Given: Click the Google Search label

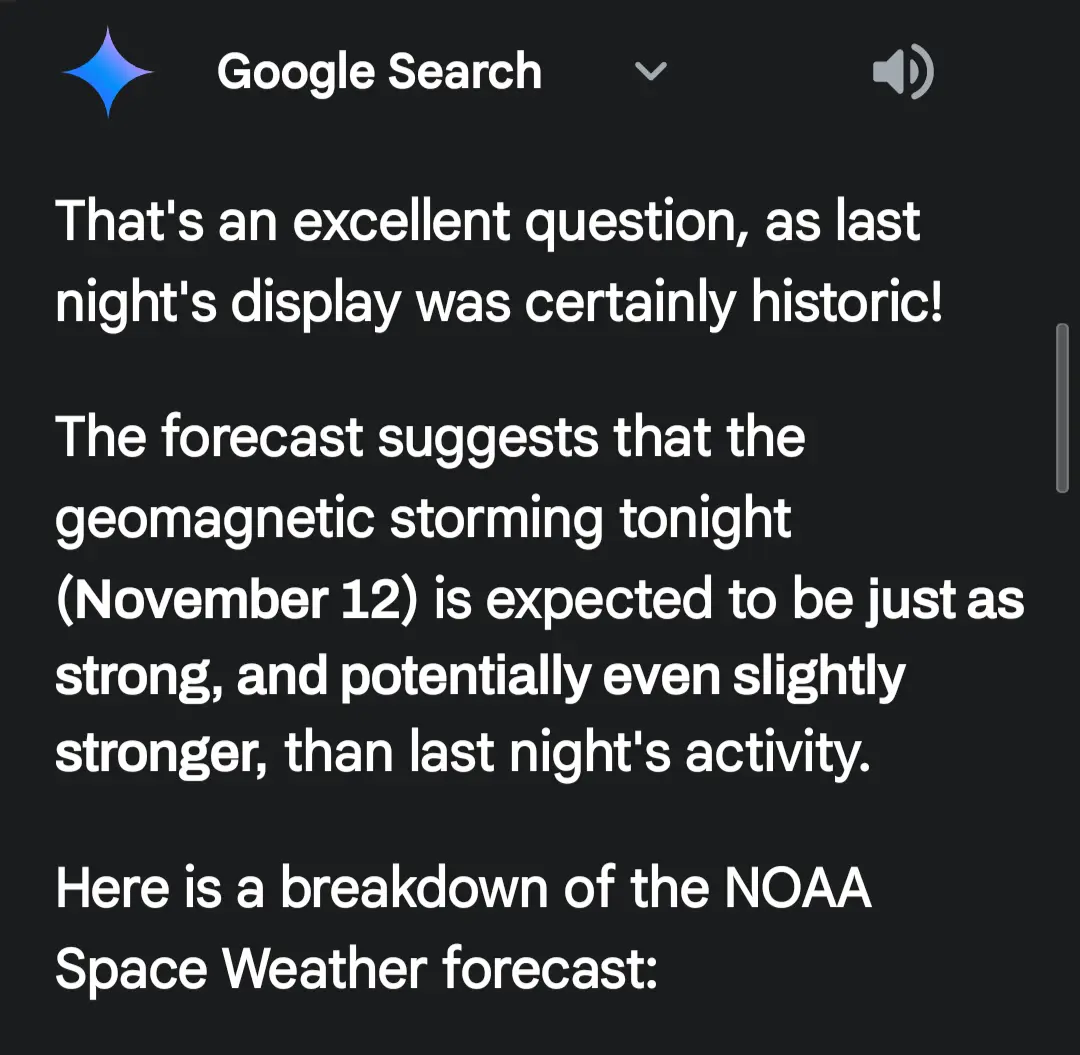Looking at the screenshot, I should coord(379,72).
